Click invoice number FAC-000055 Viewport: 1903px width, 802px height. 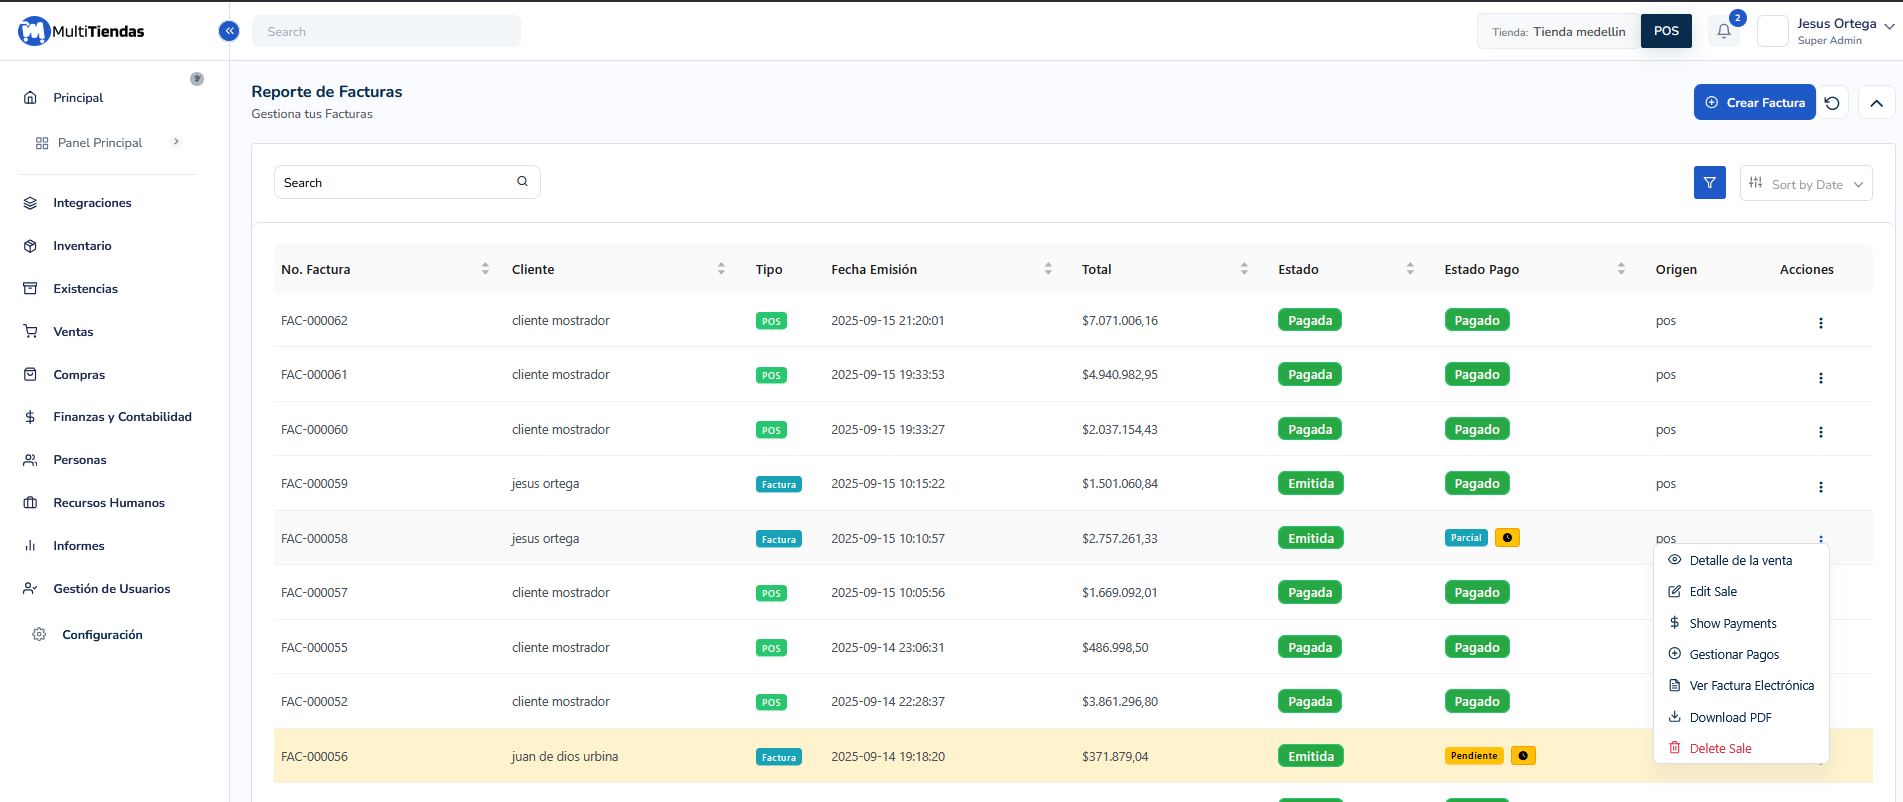tap(314, 648)
